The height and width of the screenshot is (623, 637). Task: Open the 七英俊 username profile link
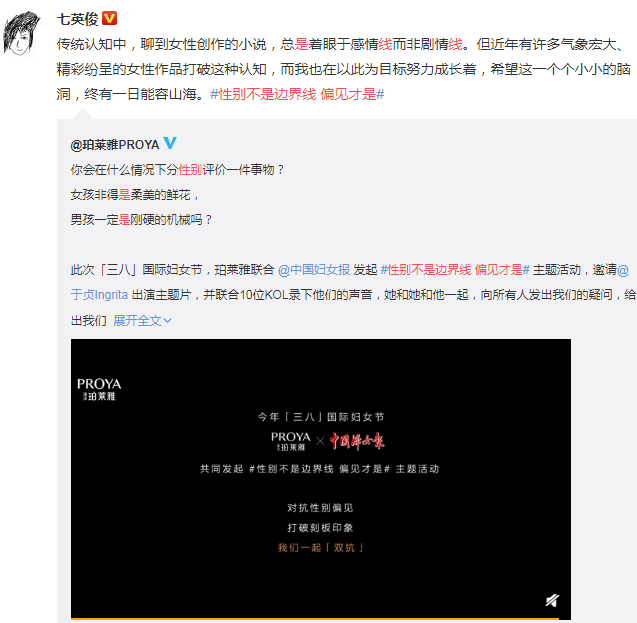tap(78, 19)
